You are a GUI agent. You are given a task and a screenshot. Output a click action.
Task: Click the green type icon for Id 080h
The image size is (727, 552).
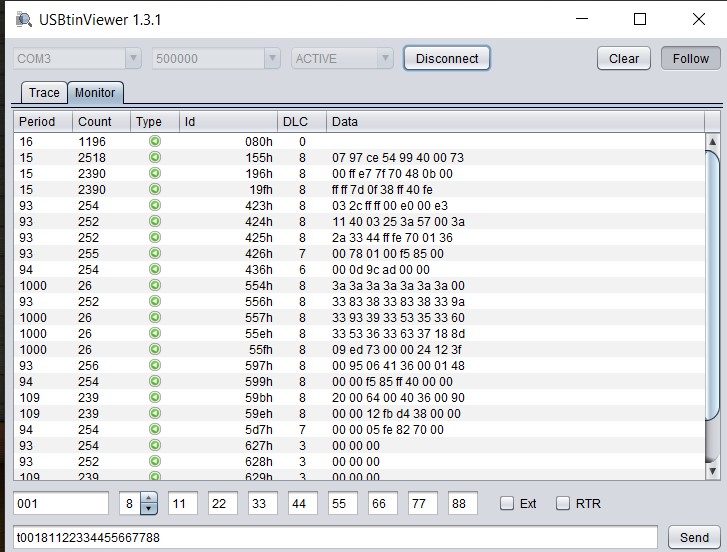tap(155, 142)
